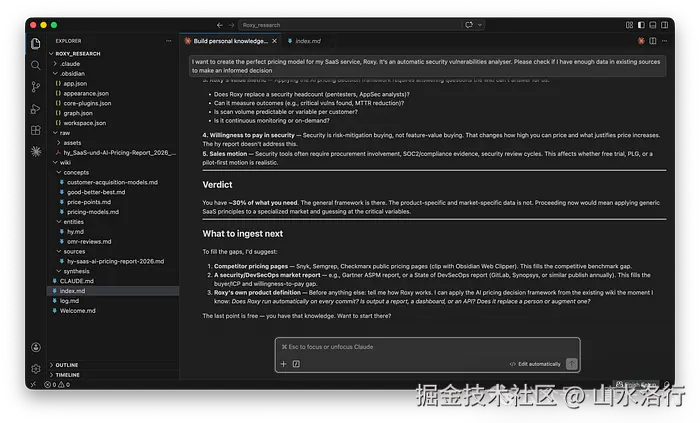
Task: Send the message with arrow button
Action: coord(571,364)
